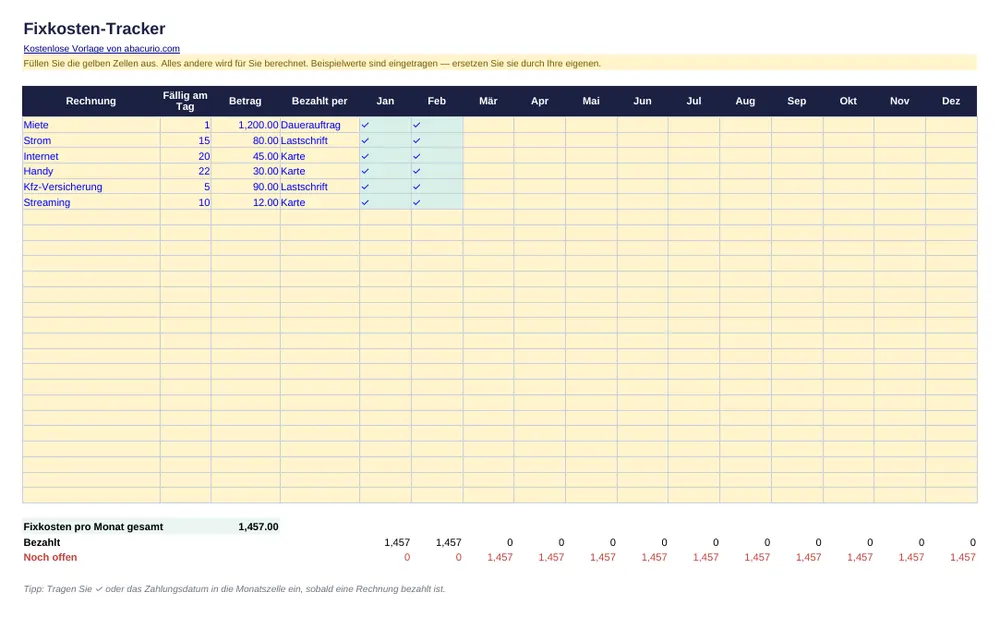
Task: Click the Fixkosten pro Monat gesamt total 1,457.00
Action: tap(258, 526)
